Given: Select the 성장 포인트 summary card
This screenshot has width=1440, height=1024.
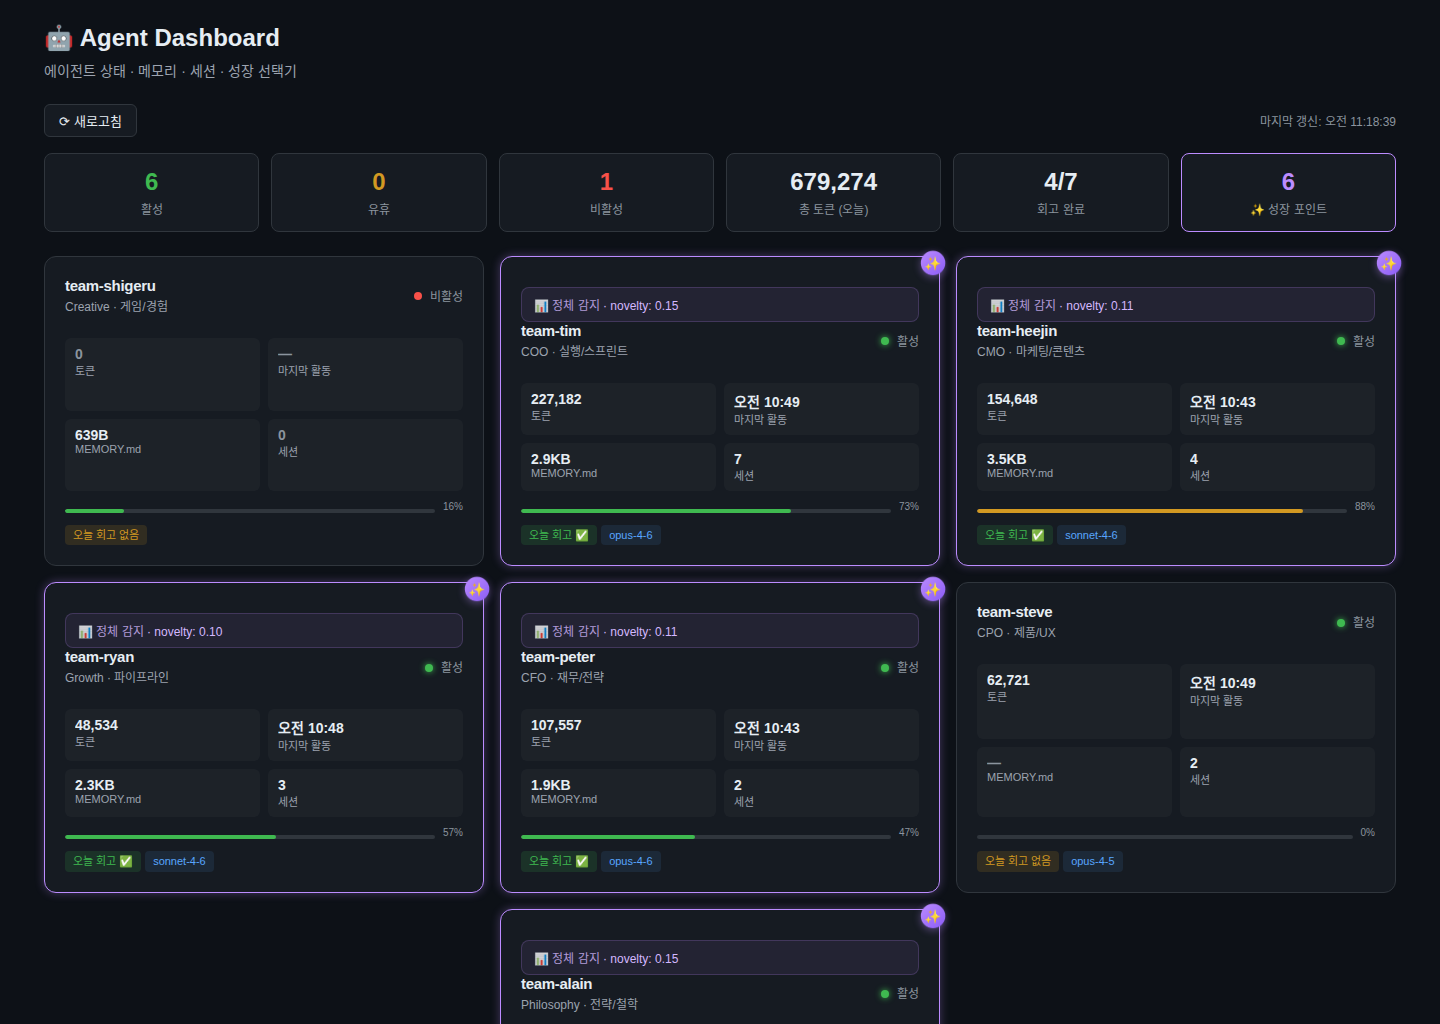Looking at the screenshot, I should [1287, 192].
